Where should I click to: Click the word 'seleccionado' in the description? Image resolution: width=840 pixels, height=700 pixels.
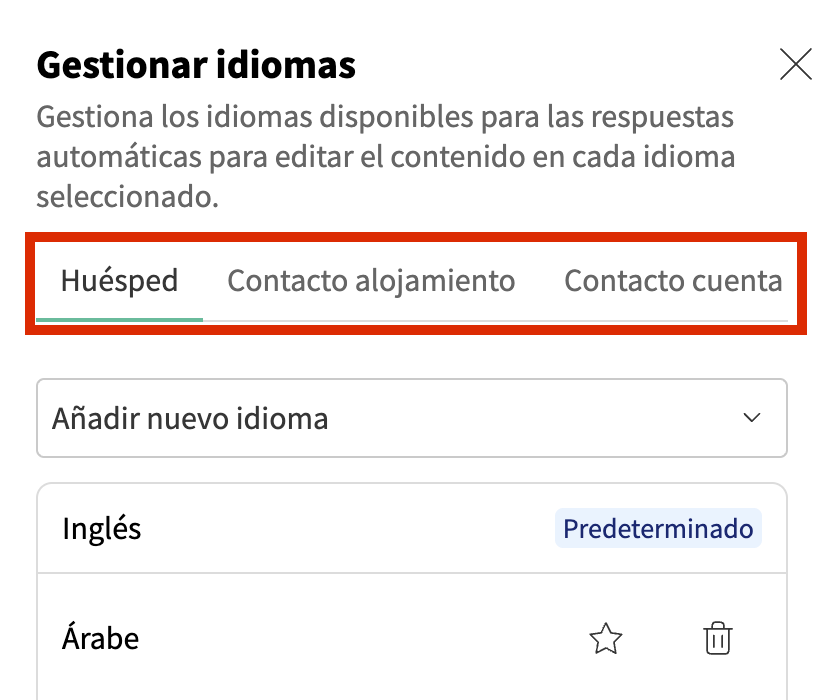126,197
